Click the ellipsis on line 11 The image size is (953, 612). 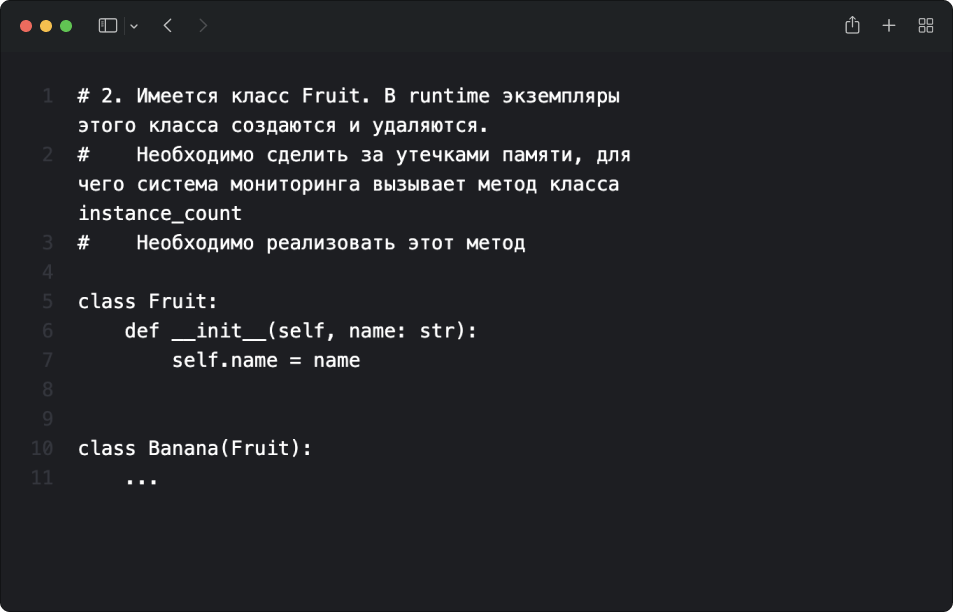click(x=141, y=479)
